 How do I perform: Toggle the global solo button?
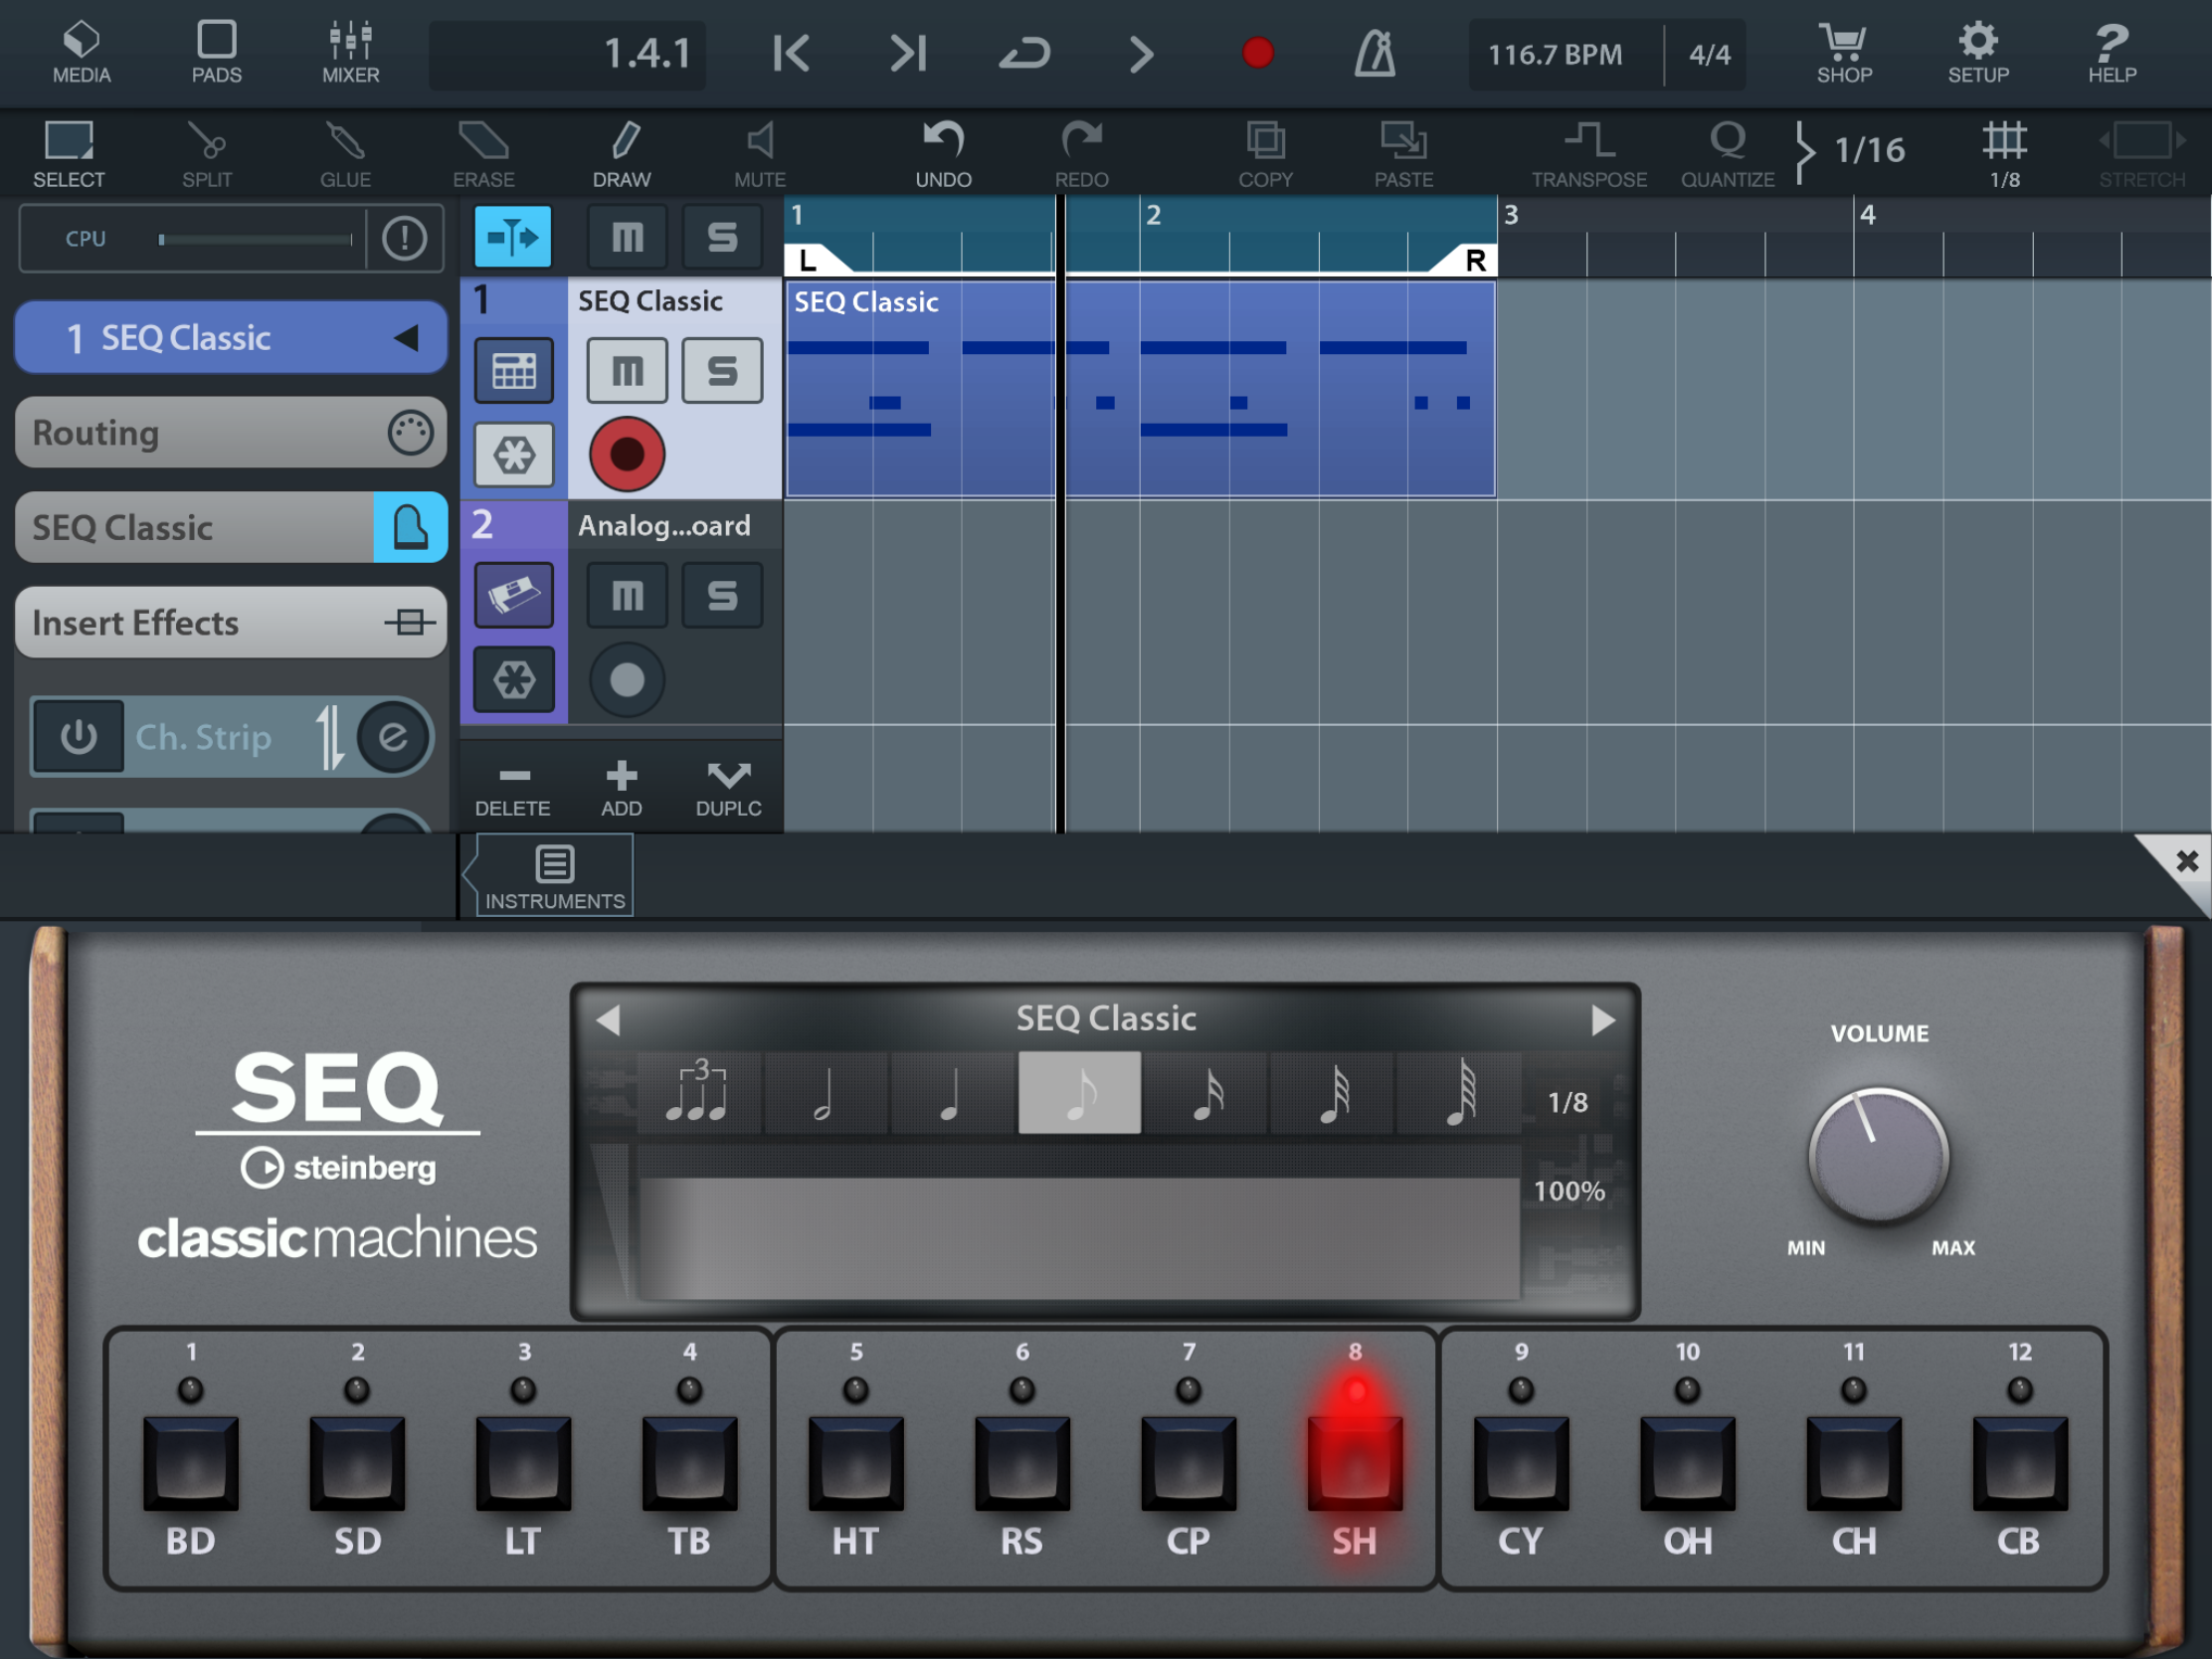(x=722, y=237)
